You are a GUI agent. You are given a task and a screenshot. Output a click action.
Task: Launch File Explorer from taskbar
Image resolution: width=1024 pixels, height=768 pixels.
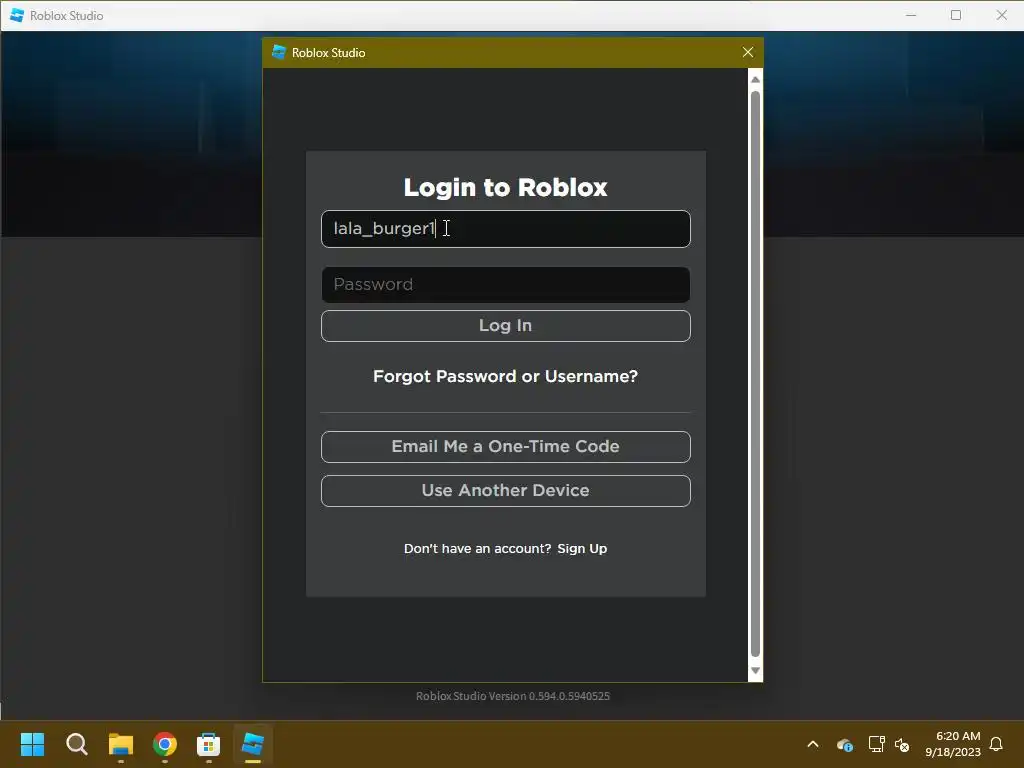121,744
